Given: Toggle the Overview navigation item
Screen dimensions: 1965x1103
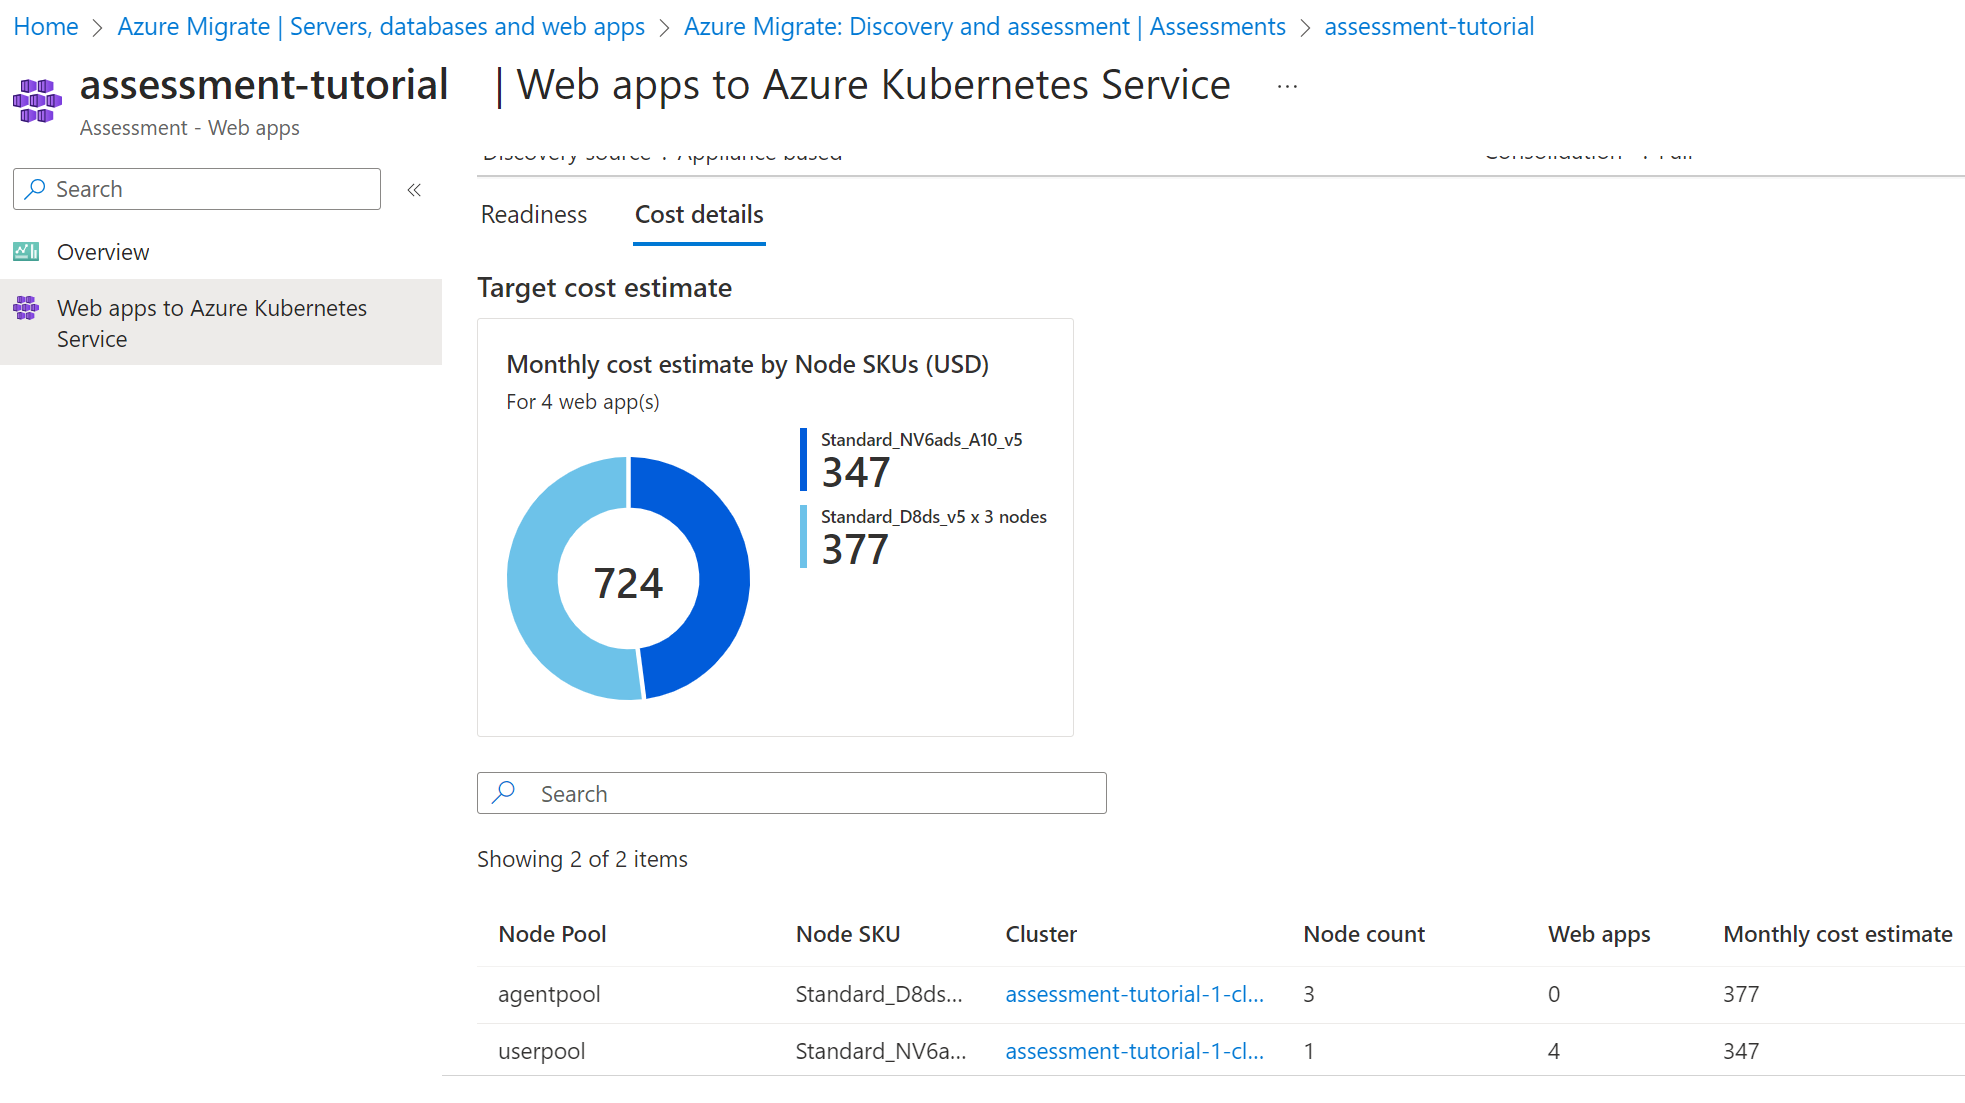Looking at the screenshot, I should (101, 251).
